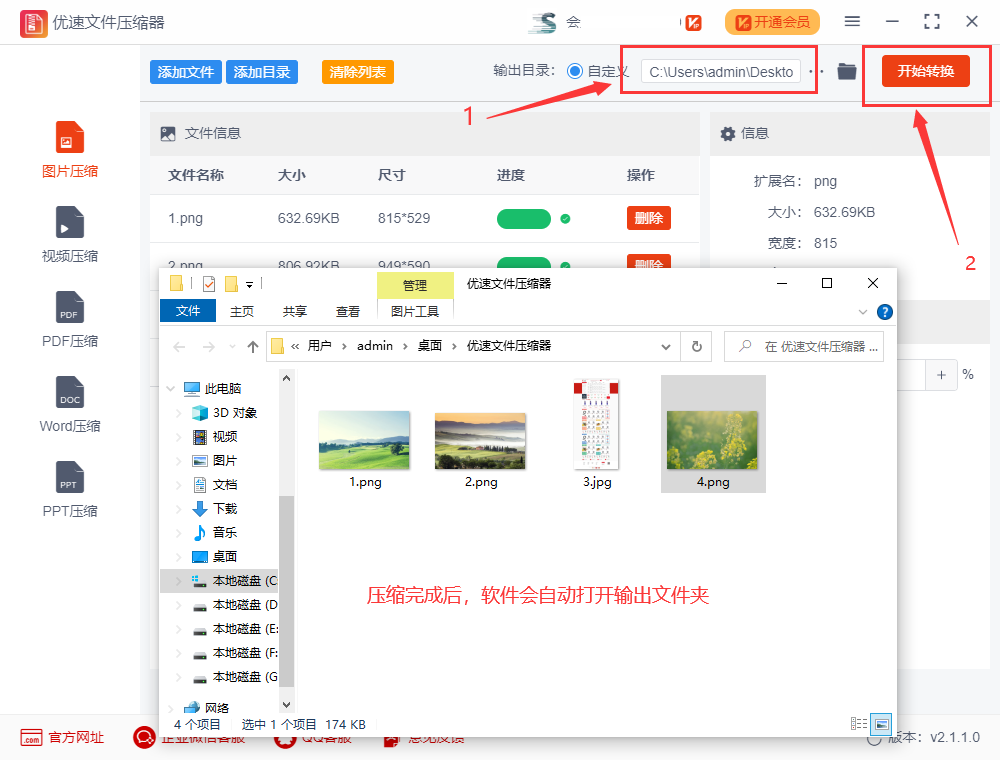Open the 主页 tab in Explorer
This screenshot has width=1000, height=760.
[240, 311]
